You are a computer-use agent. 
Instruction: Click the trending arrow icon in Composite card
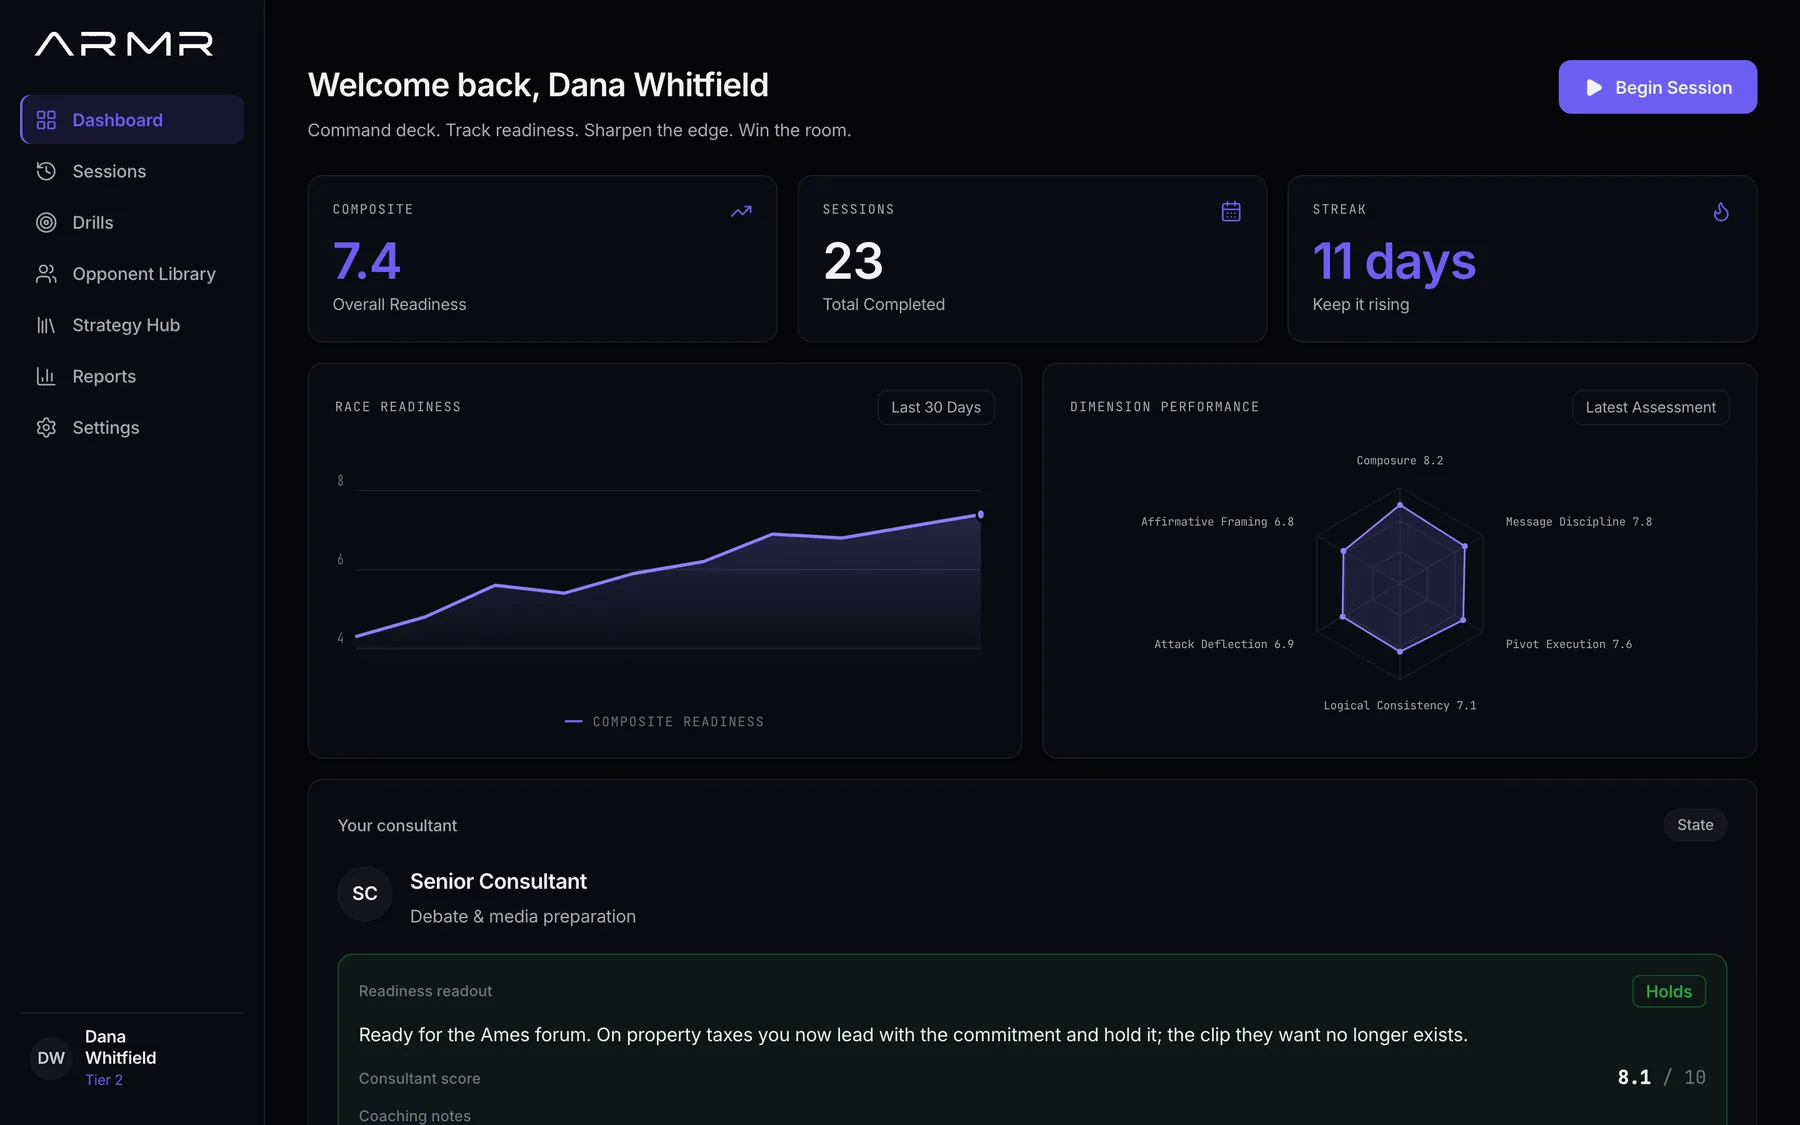point(741,211)
